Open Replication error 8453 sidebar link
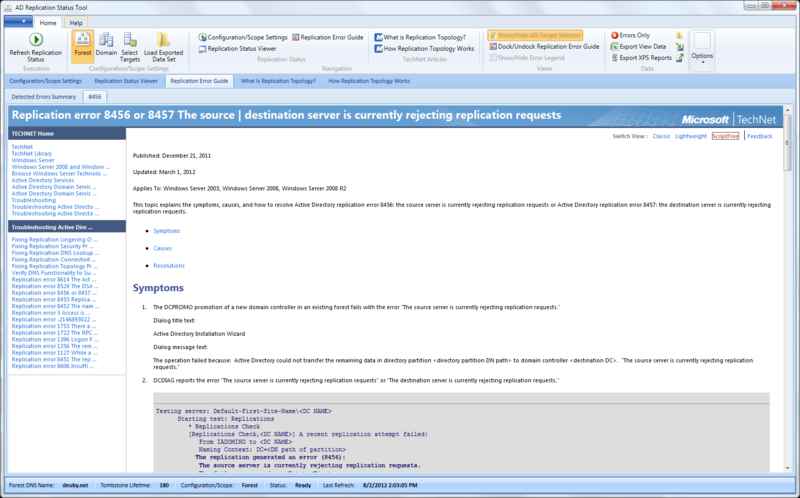The image size is (800, 498). (54, 300)
